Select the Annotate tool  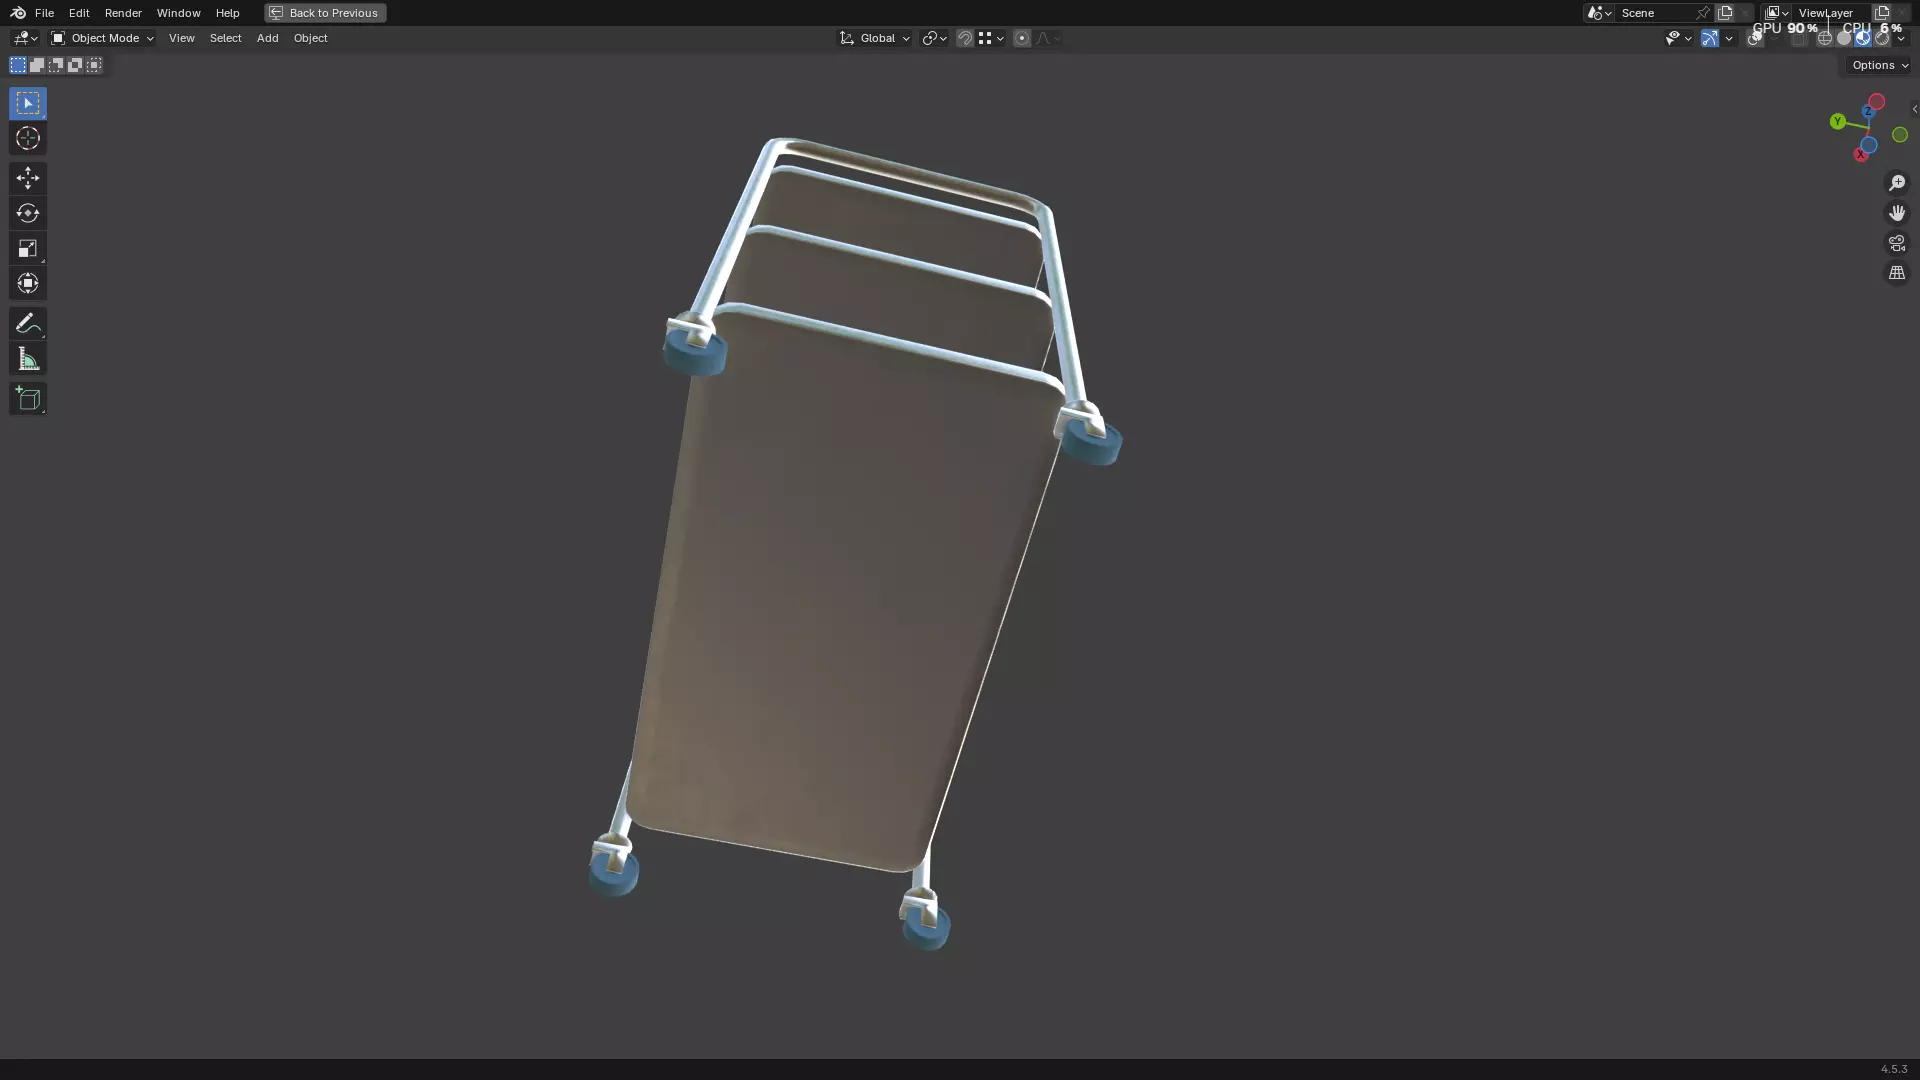tap(28, 323)
